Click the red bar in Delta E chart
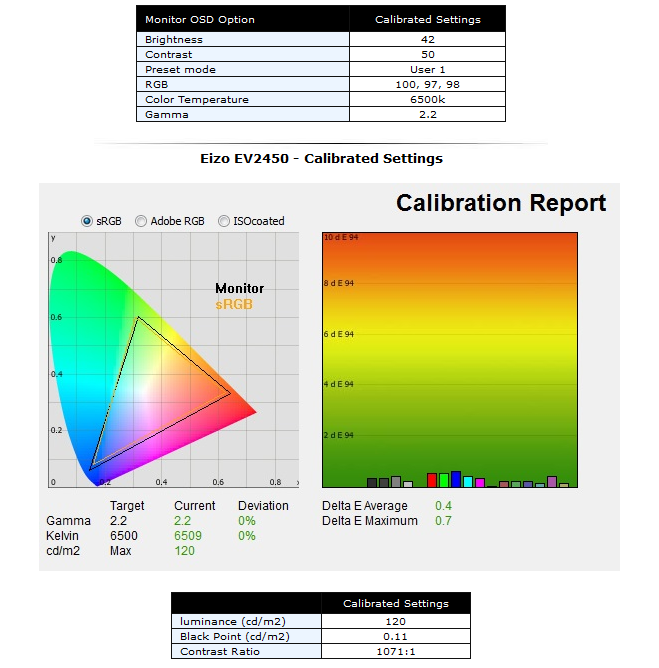 click(x=432, y=480)
